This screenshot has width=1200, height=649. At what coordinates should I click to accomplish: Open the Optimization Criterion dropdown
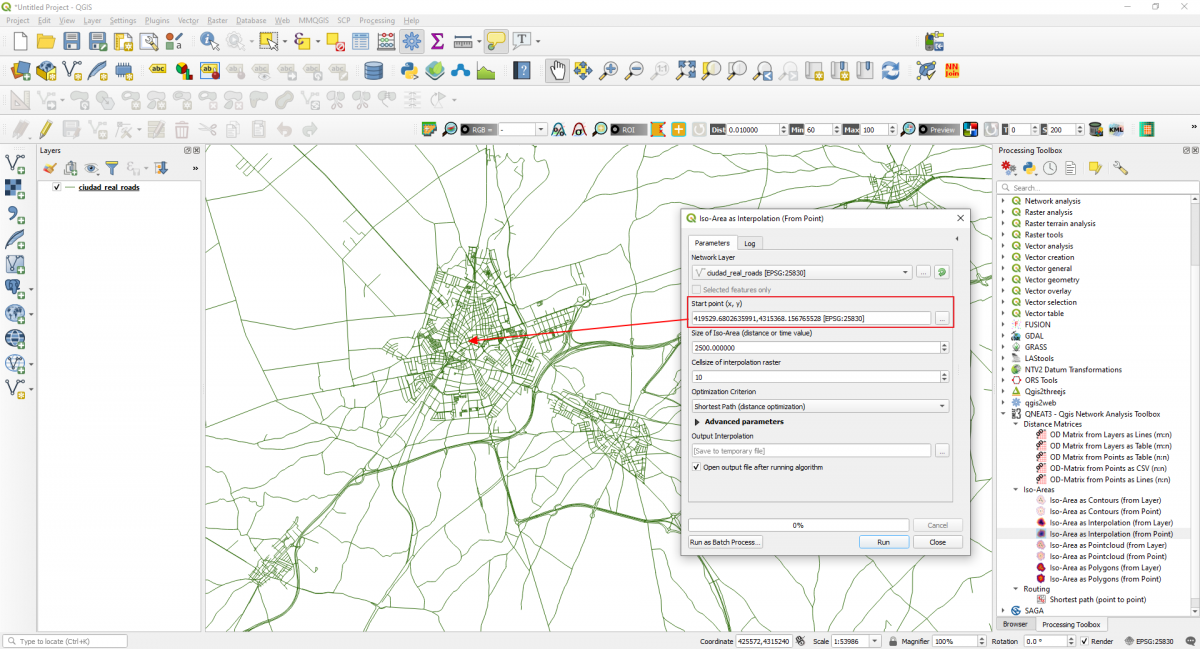[x=820, y=406]
